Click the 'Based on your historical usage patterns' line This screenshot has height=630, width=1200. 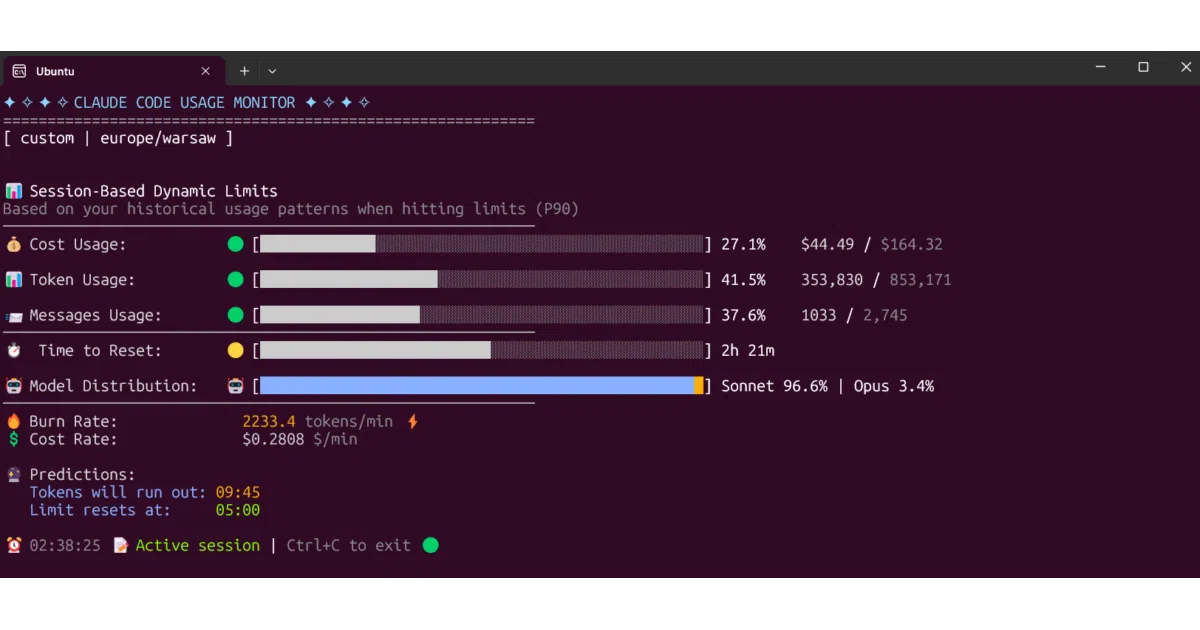pyautogui.click(x=291, y=209)
